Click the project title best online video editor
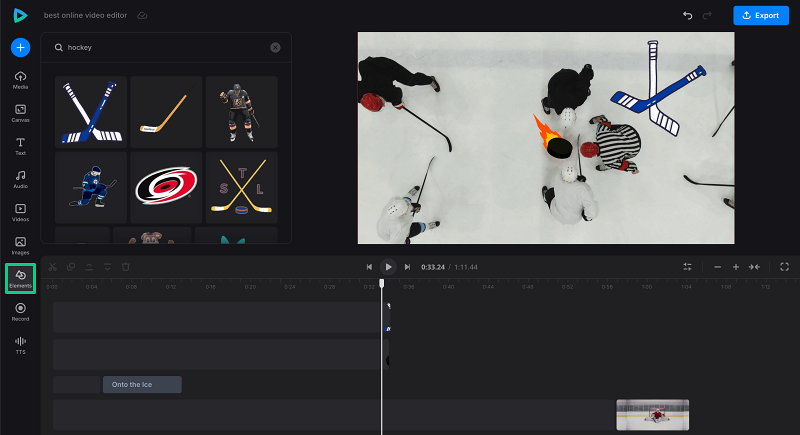The width and height of the screenshot is (800, 435). pos(85,15)
